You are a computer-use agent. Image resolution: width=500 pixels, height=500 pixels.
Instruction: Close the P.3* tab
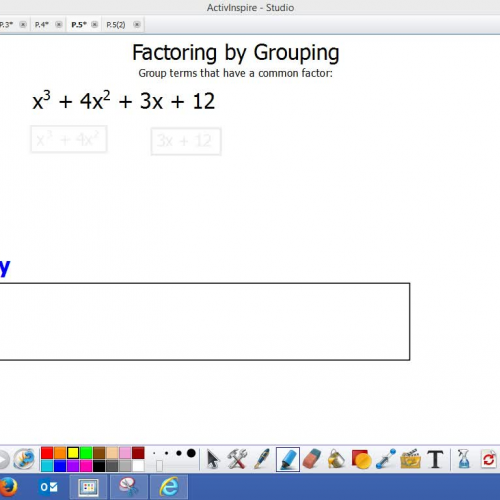pyautogui.click(x=23, y=25)
